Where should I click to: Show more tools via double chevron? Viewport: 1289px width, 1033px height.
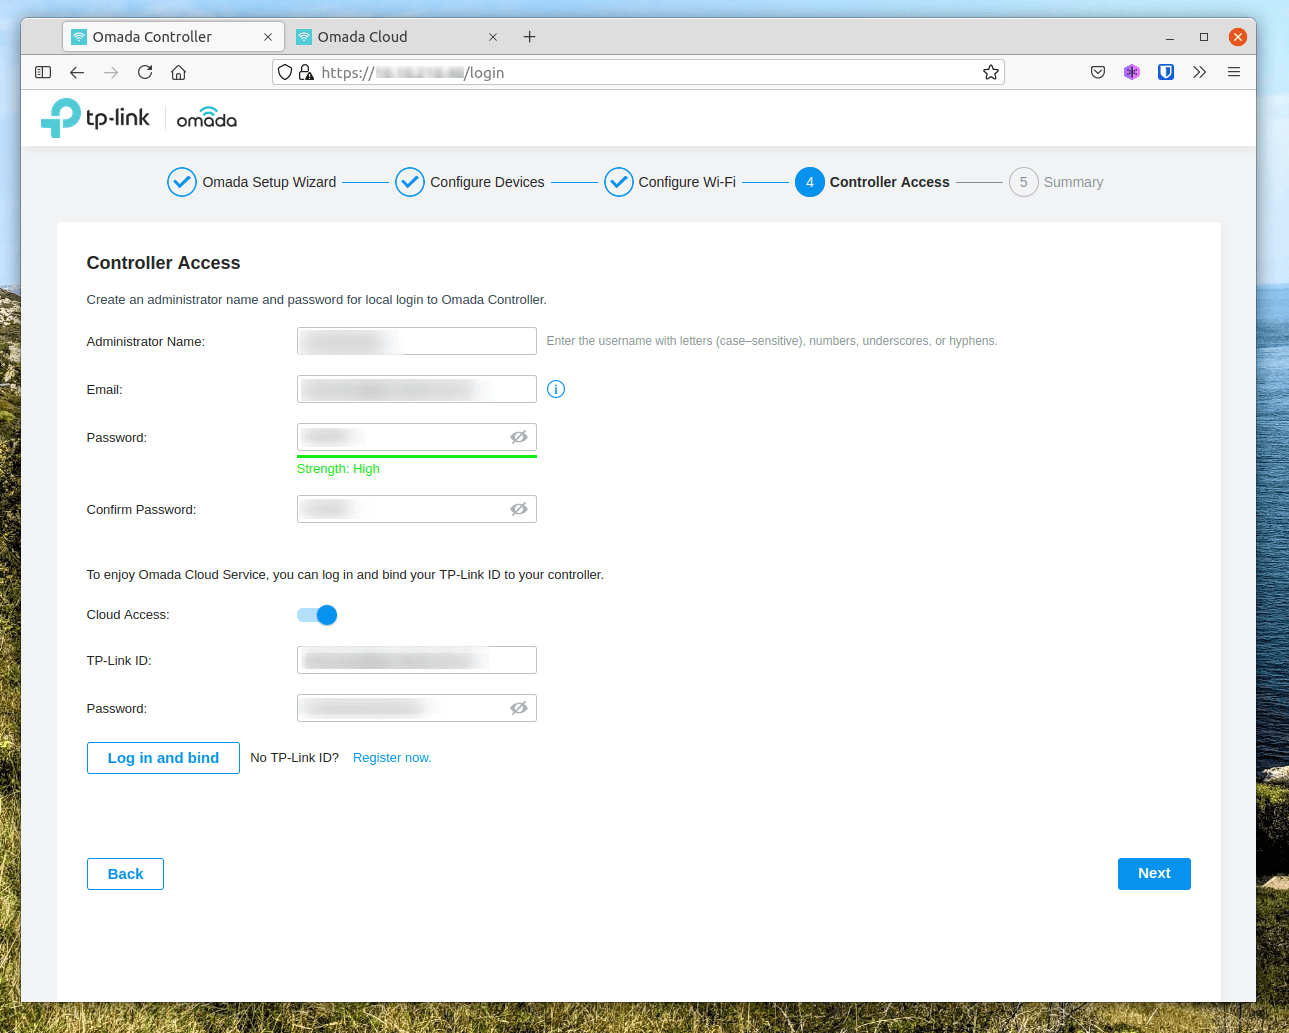tap(1200, 72)
